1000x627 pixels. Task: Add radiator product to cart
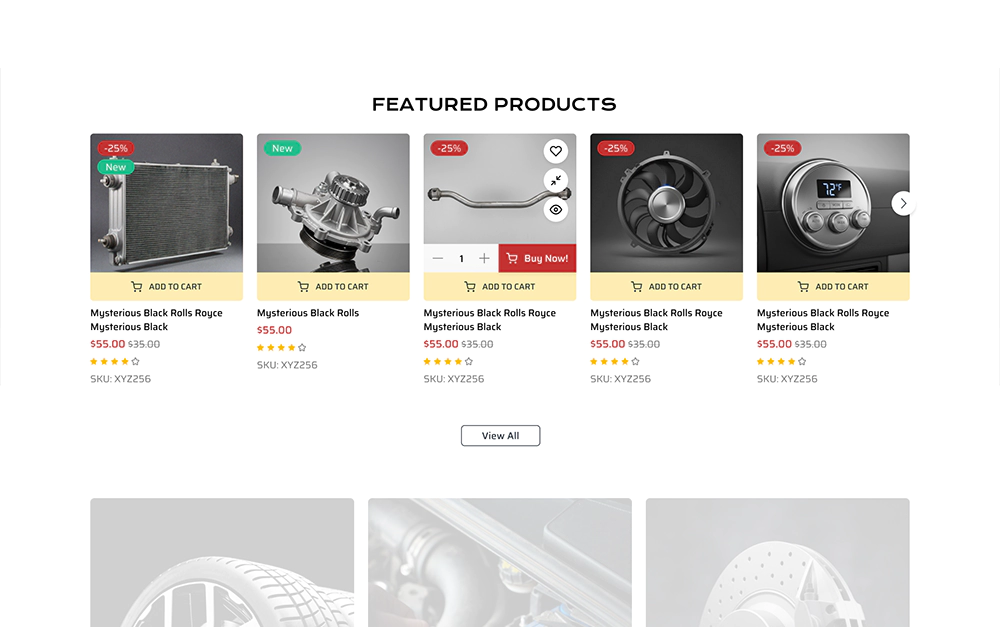tap(166, 286)
